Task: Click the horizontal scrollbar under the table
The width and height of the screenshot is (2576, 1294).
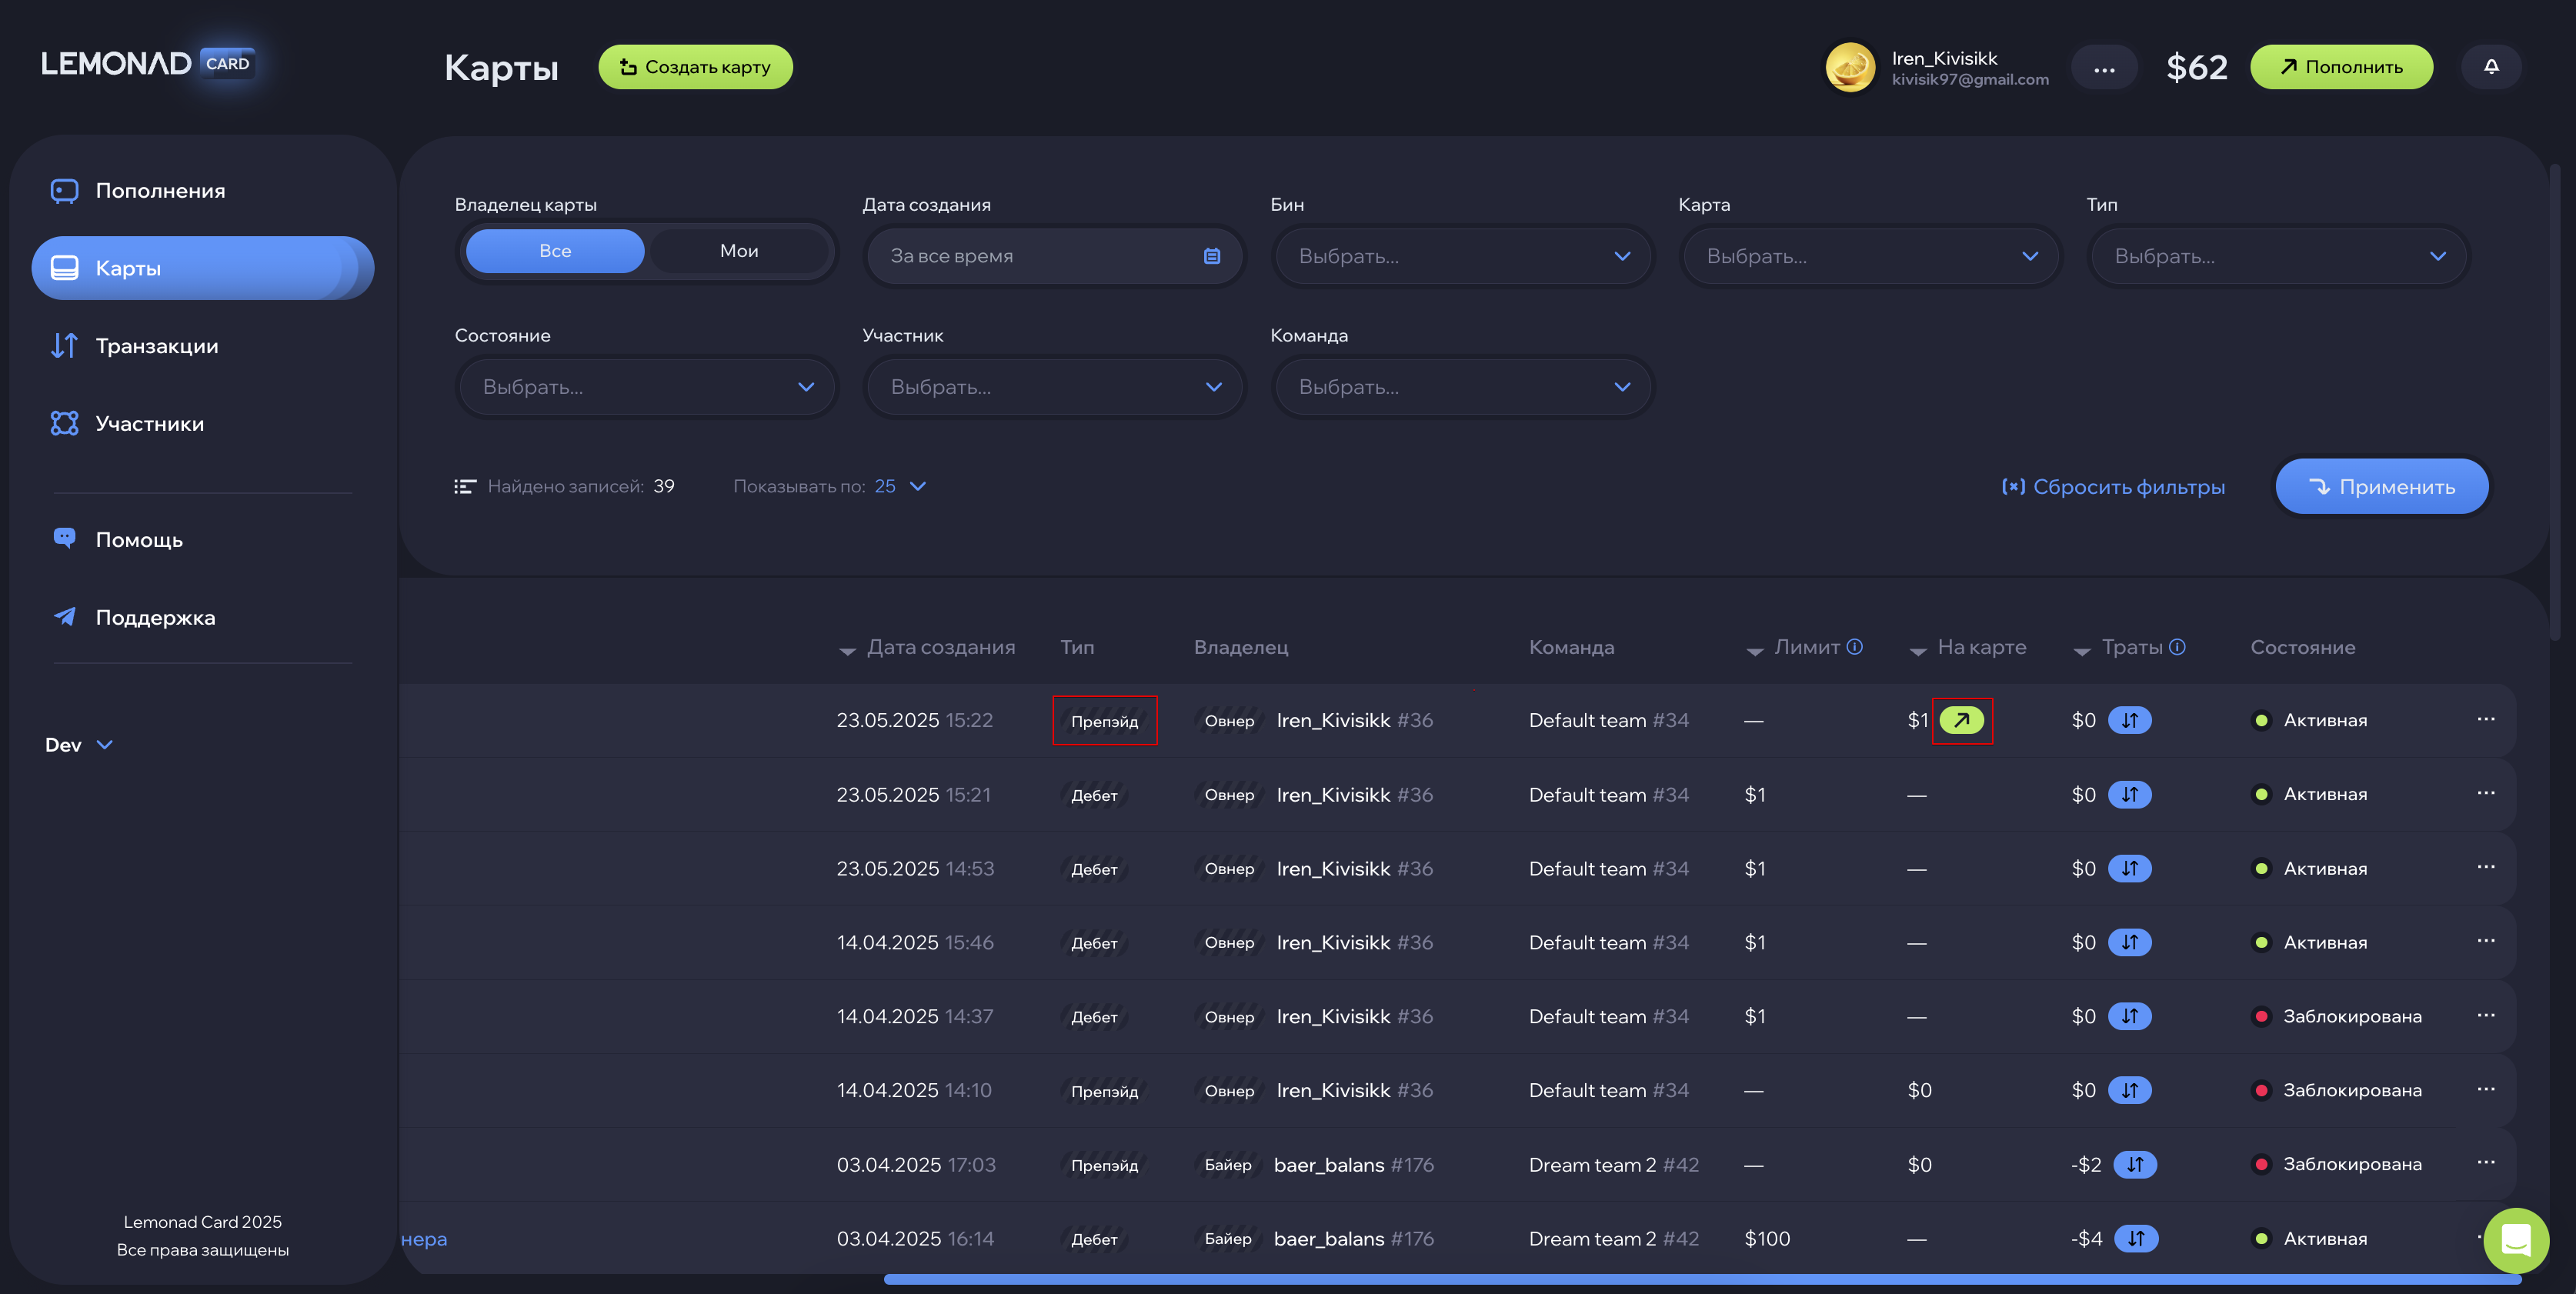Action: (1700, 1279)
